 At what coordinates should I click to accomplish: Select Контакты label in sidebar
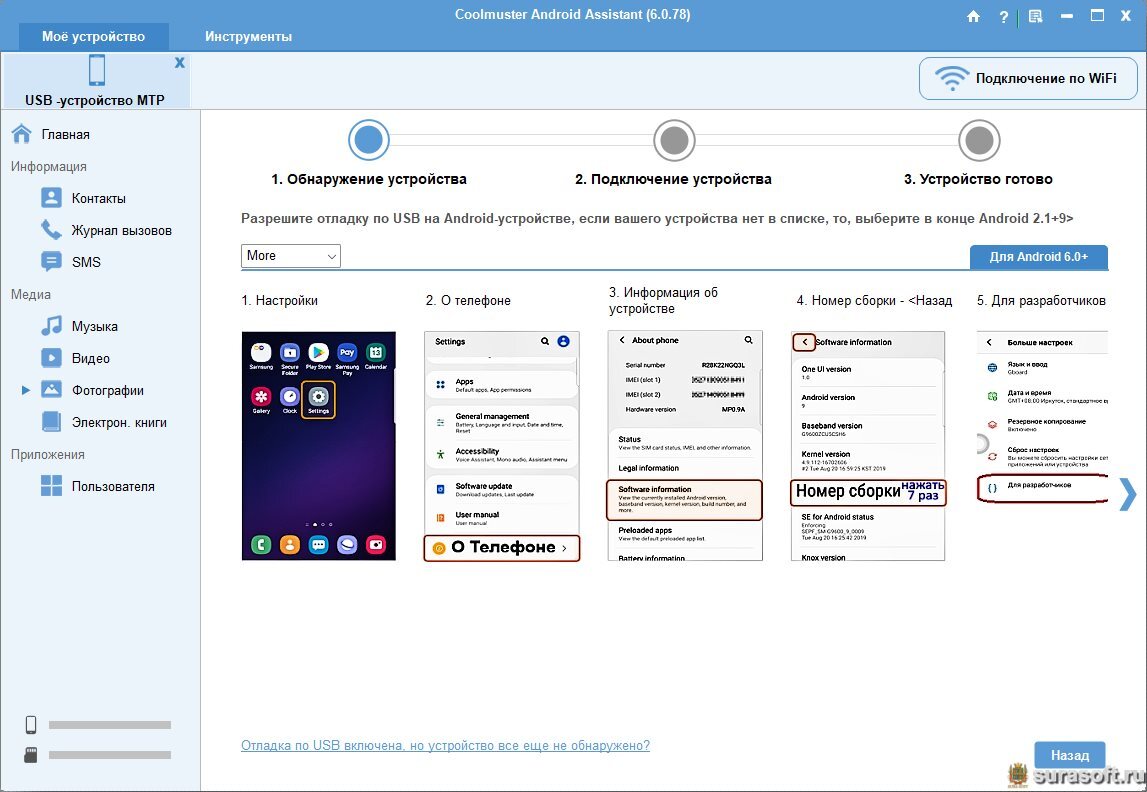click(99, 198)
